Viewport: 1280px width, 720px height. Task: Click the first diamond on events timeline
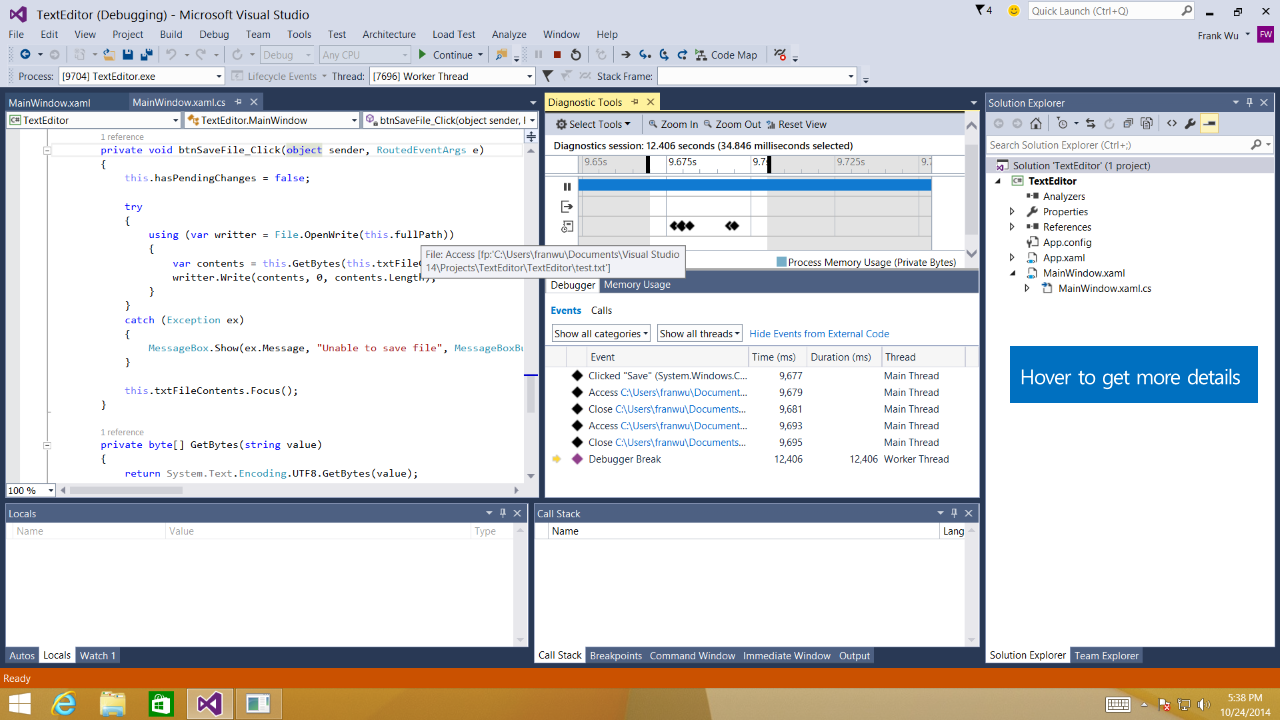pyautogui.click(x=675, y=226)
